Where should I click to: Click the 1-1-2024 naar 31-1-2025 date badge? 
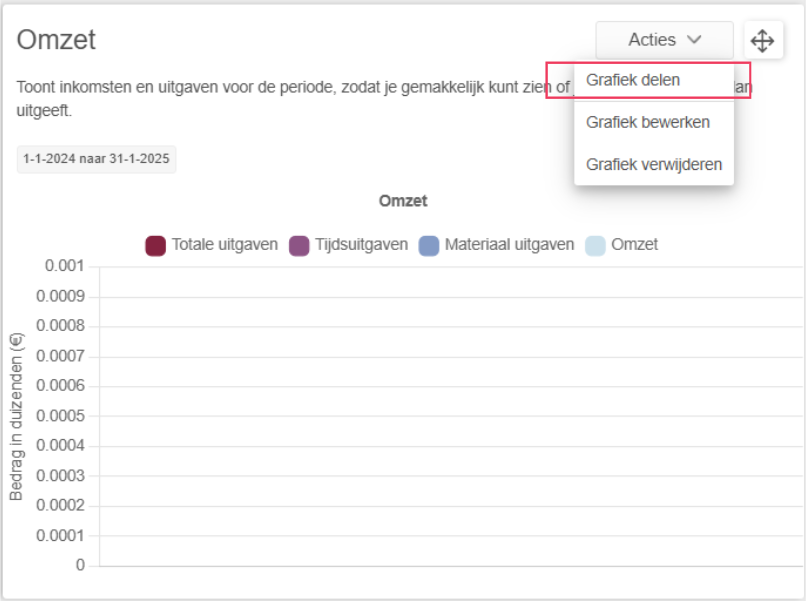(x=96, y=160)
